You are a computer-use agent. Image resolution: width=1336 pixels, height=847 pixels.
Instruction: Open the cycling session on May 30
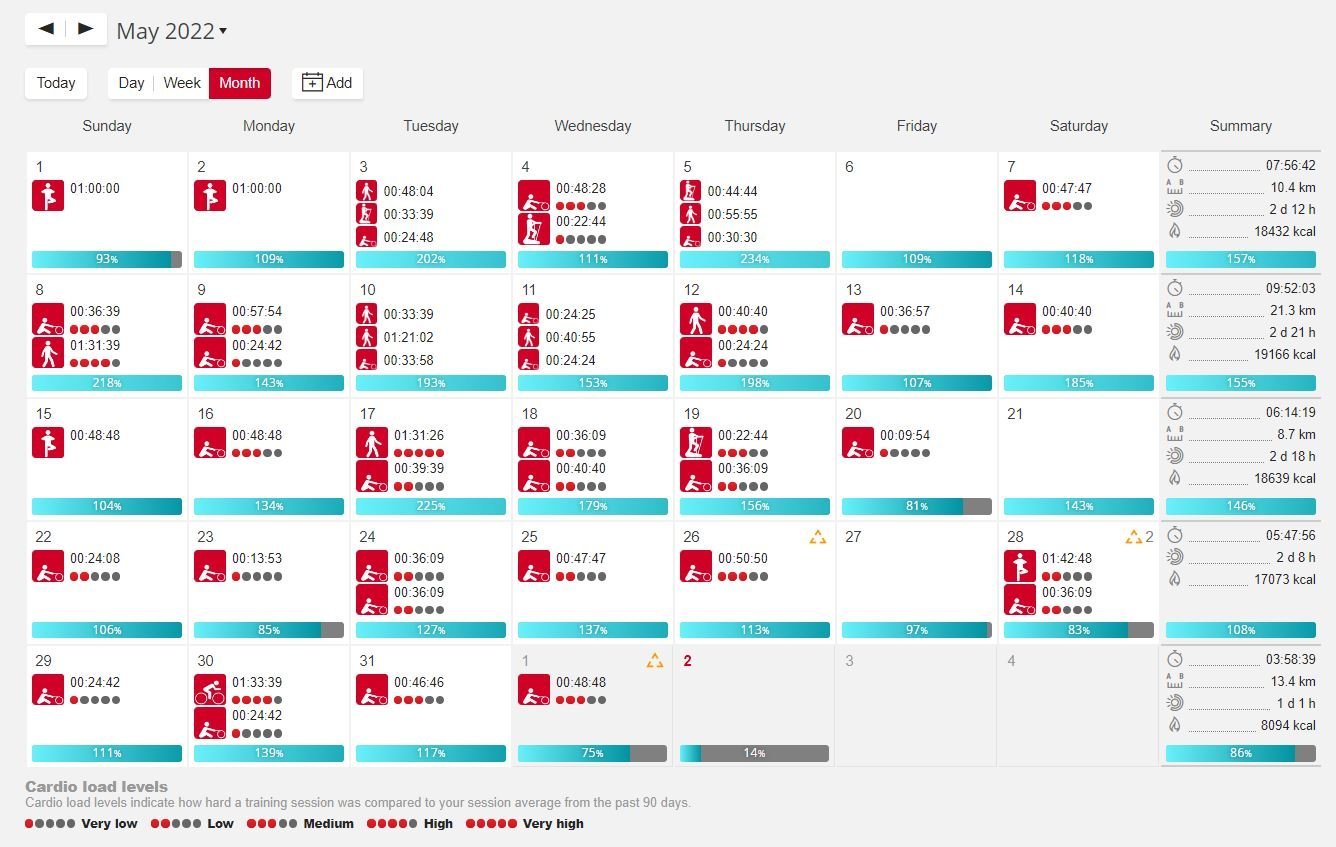210,690
